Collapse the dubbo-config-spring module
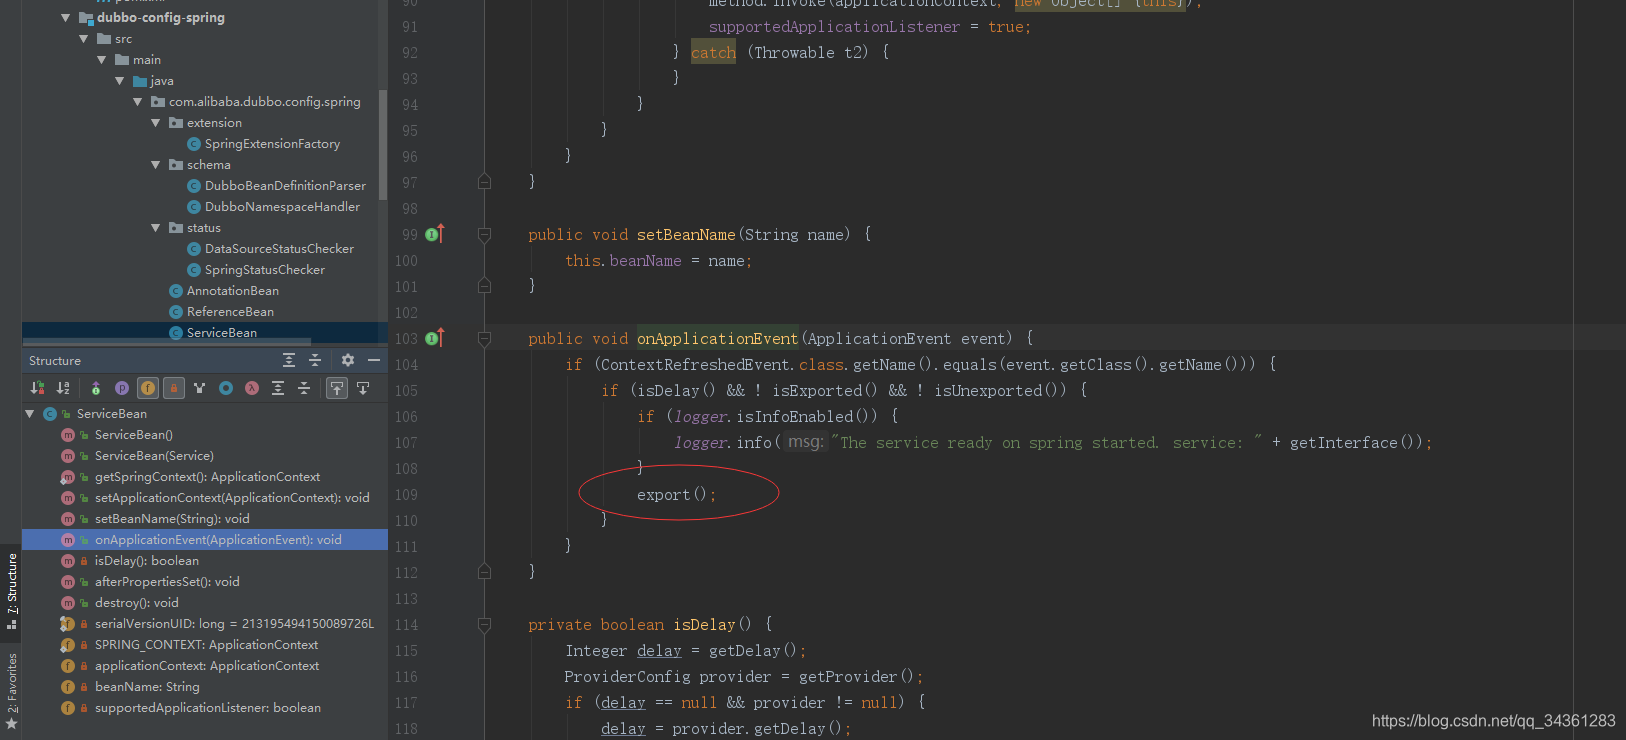1626x740 pixels. click(66, 18)
